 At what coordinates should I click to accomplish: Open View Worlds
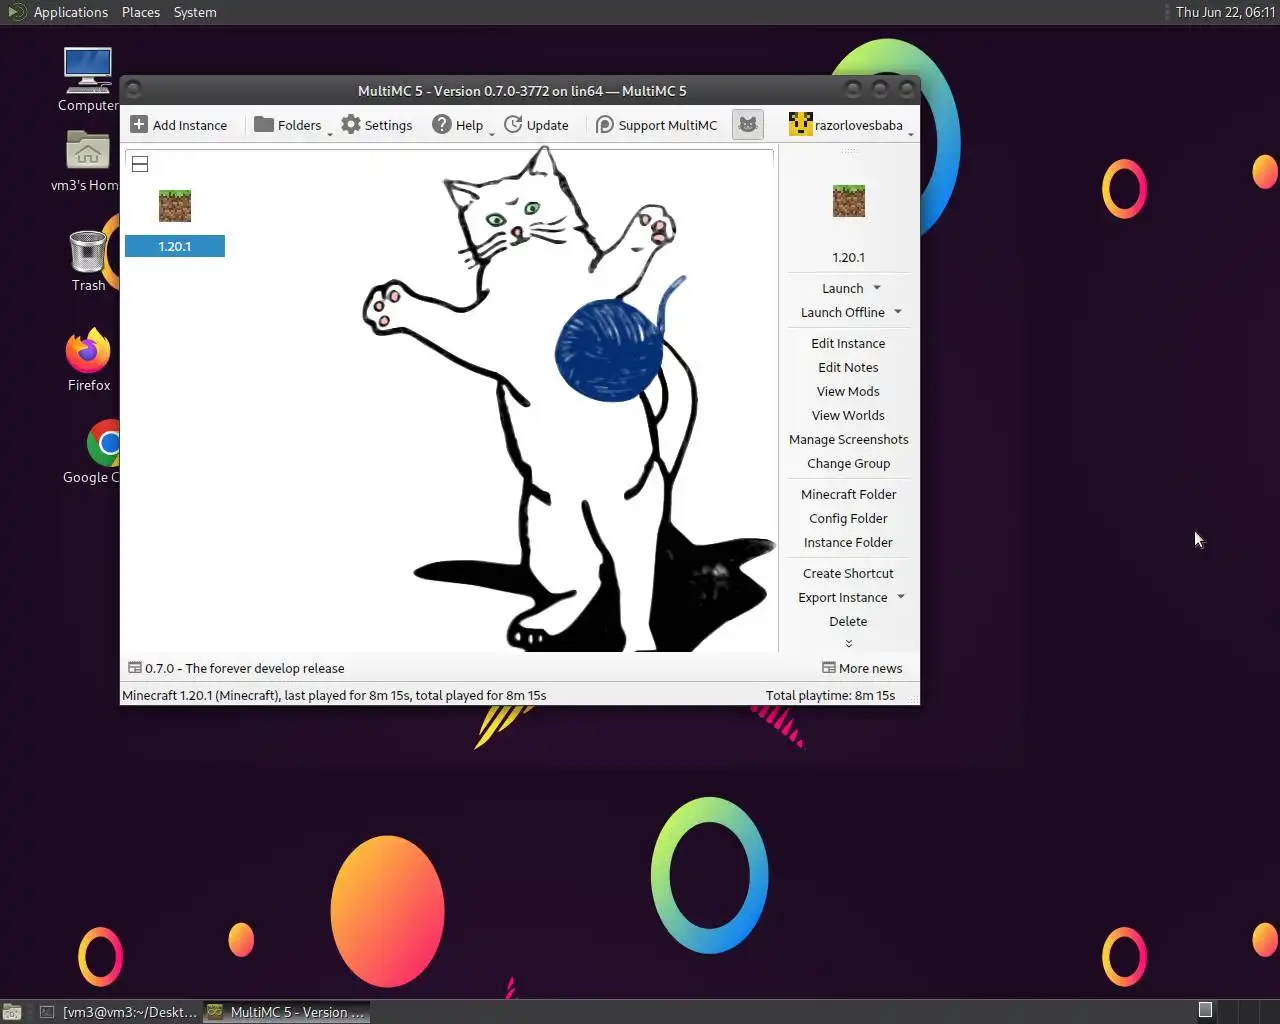848,415
